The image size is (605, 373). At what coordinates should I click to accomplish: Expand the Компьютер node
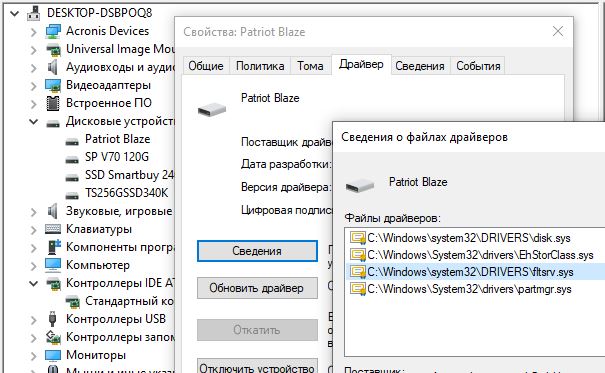coord(34,265)
